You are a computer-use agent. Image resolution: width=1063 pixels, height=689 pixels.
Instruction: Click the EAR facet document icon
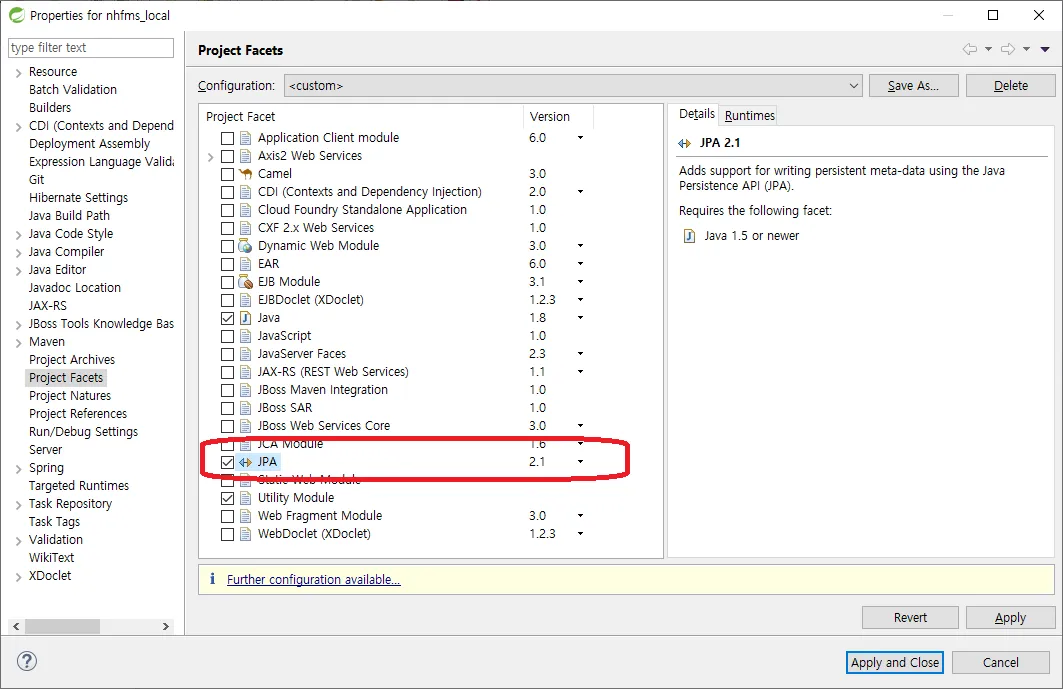(245, 264)
